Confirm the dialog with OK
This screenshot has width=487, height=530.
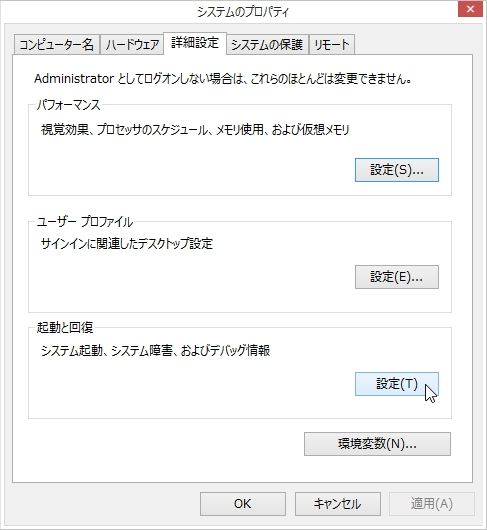pos(243,504)
